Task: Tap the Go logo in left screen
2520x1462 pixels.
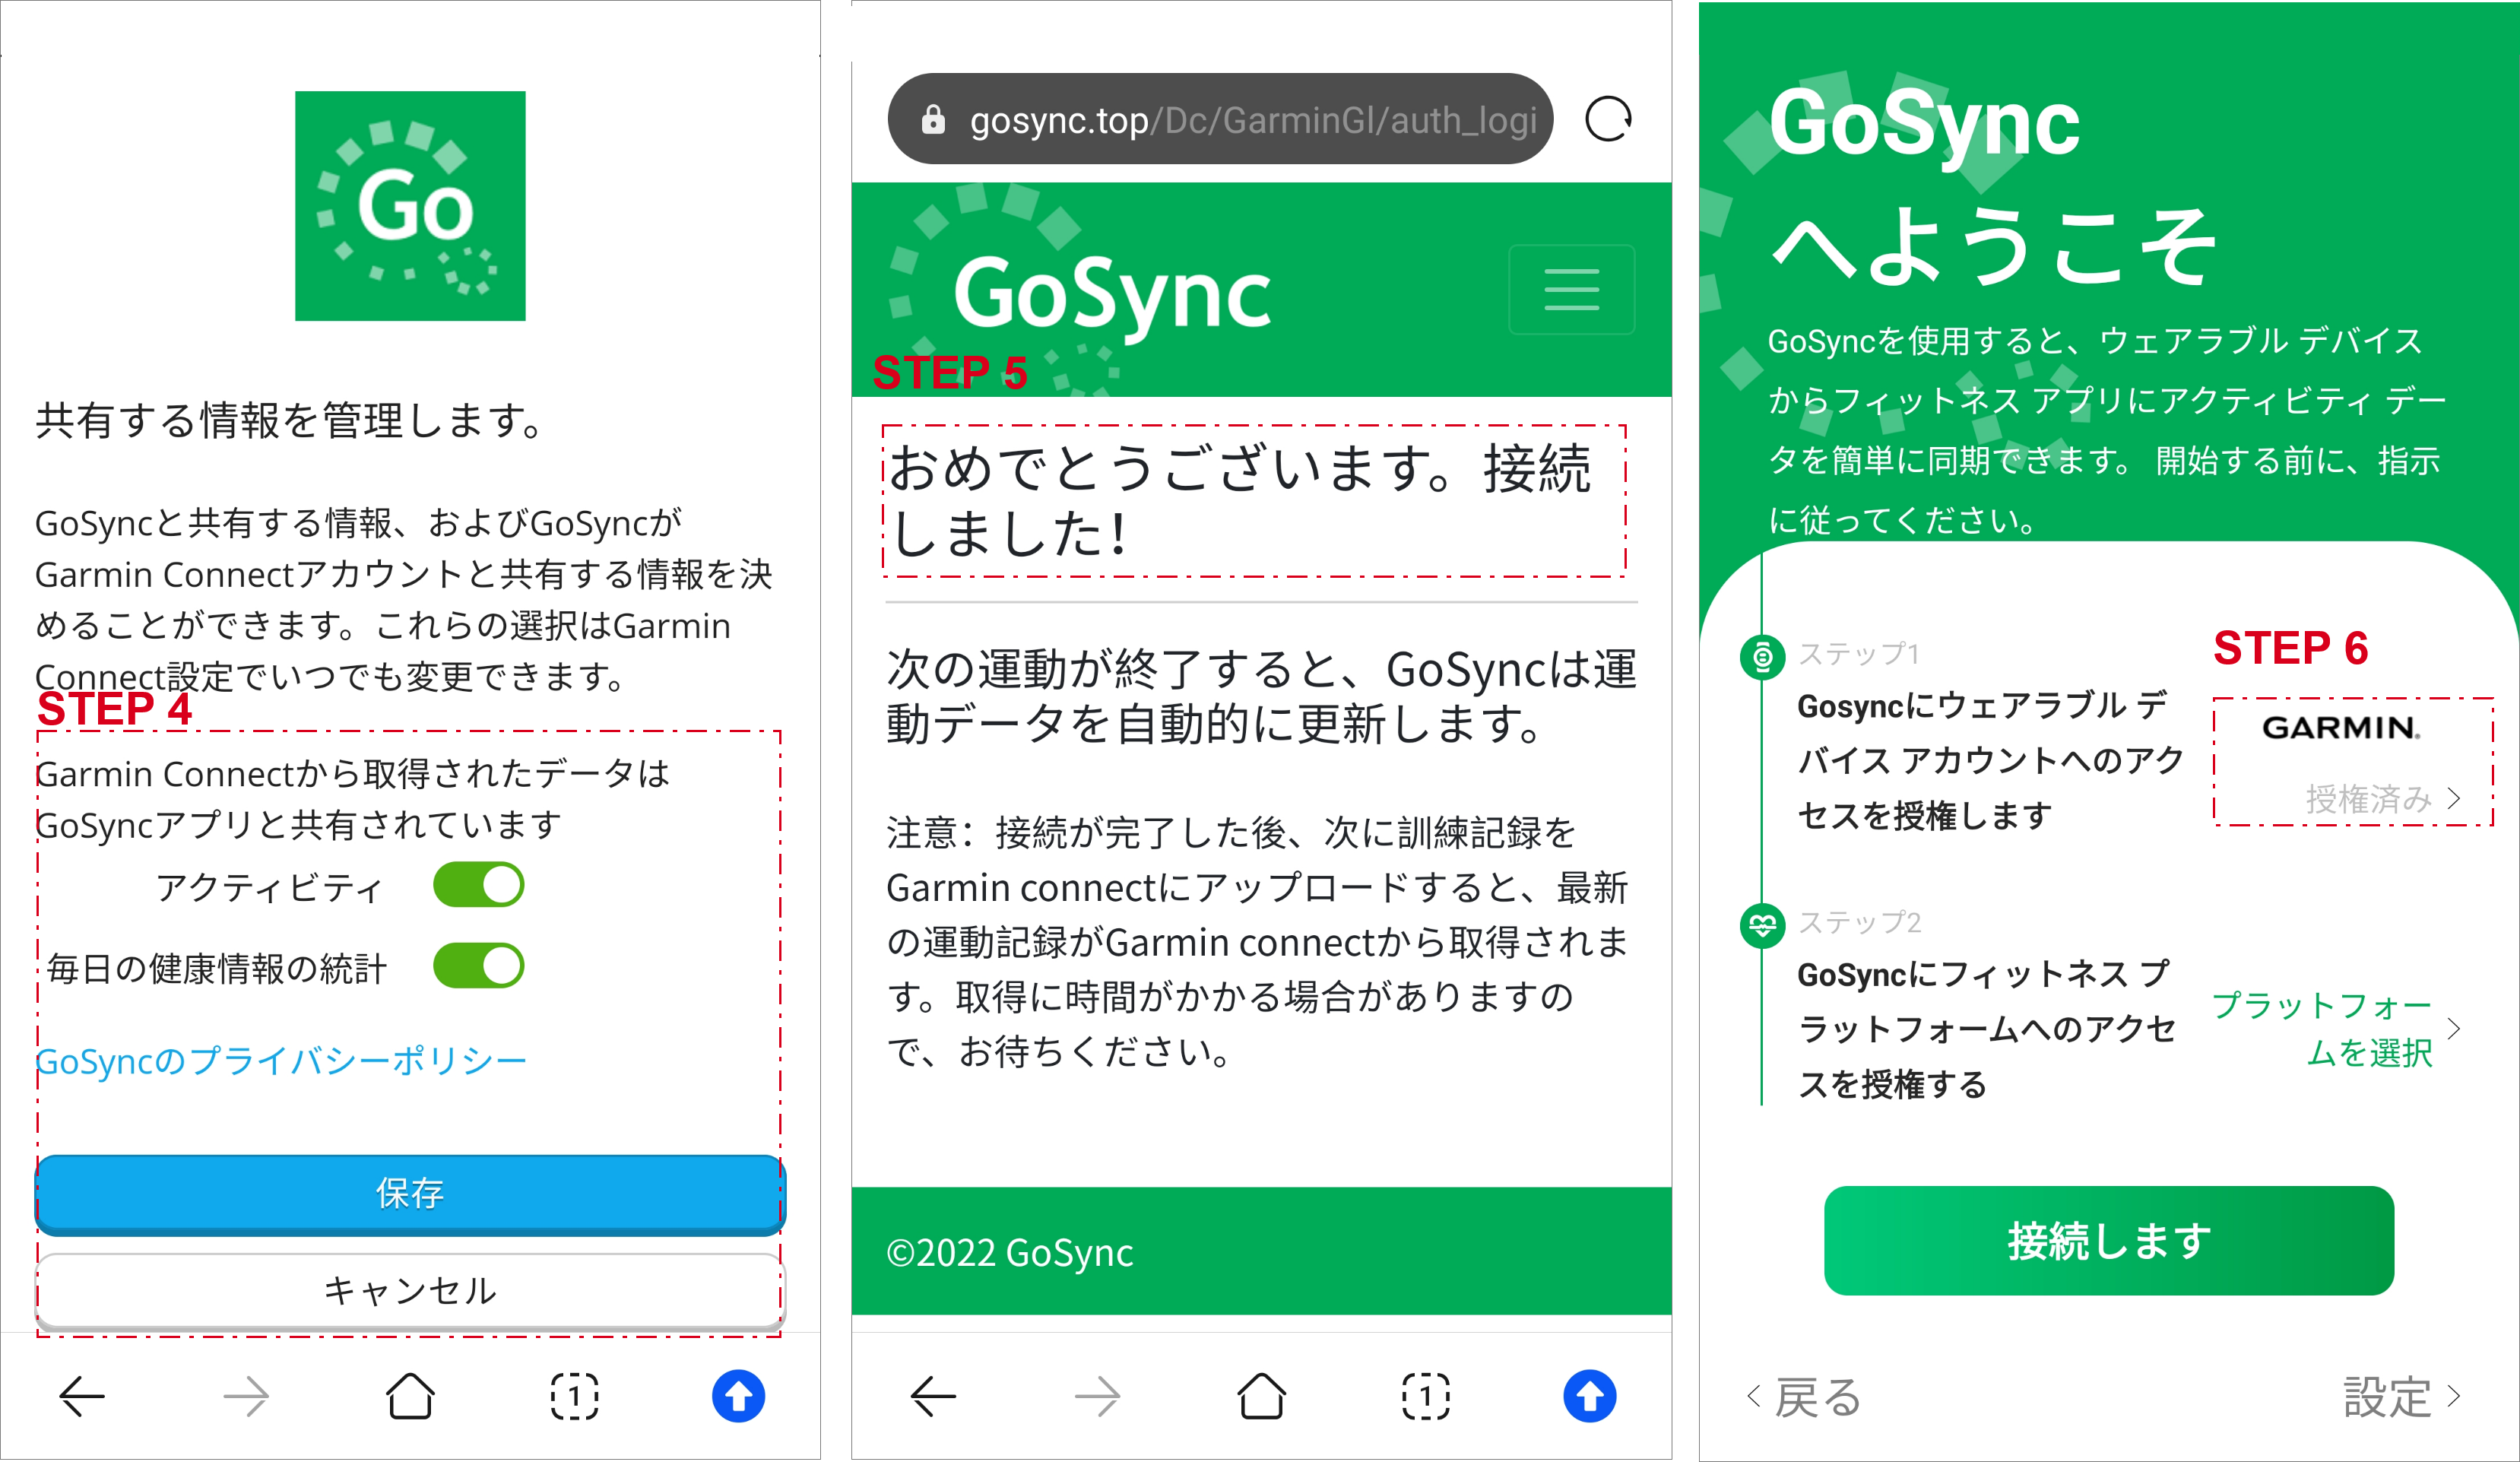Action: coord(410,206)
